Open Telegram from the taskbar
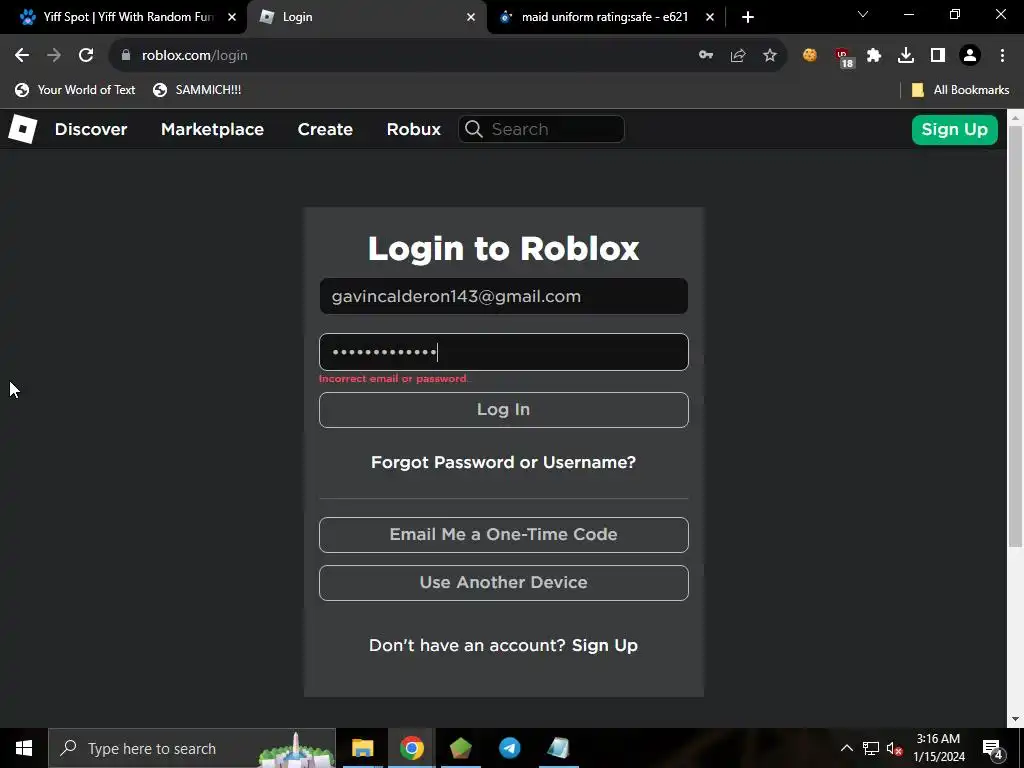Viewport: 1024px width, 768px height. click(x=509, y=748)
